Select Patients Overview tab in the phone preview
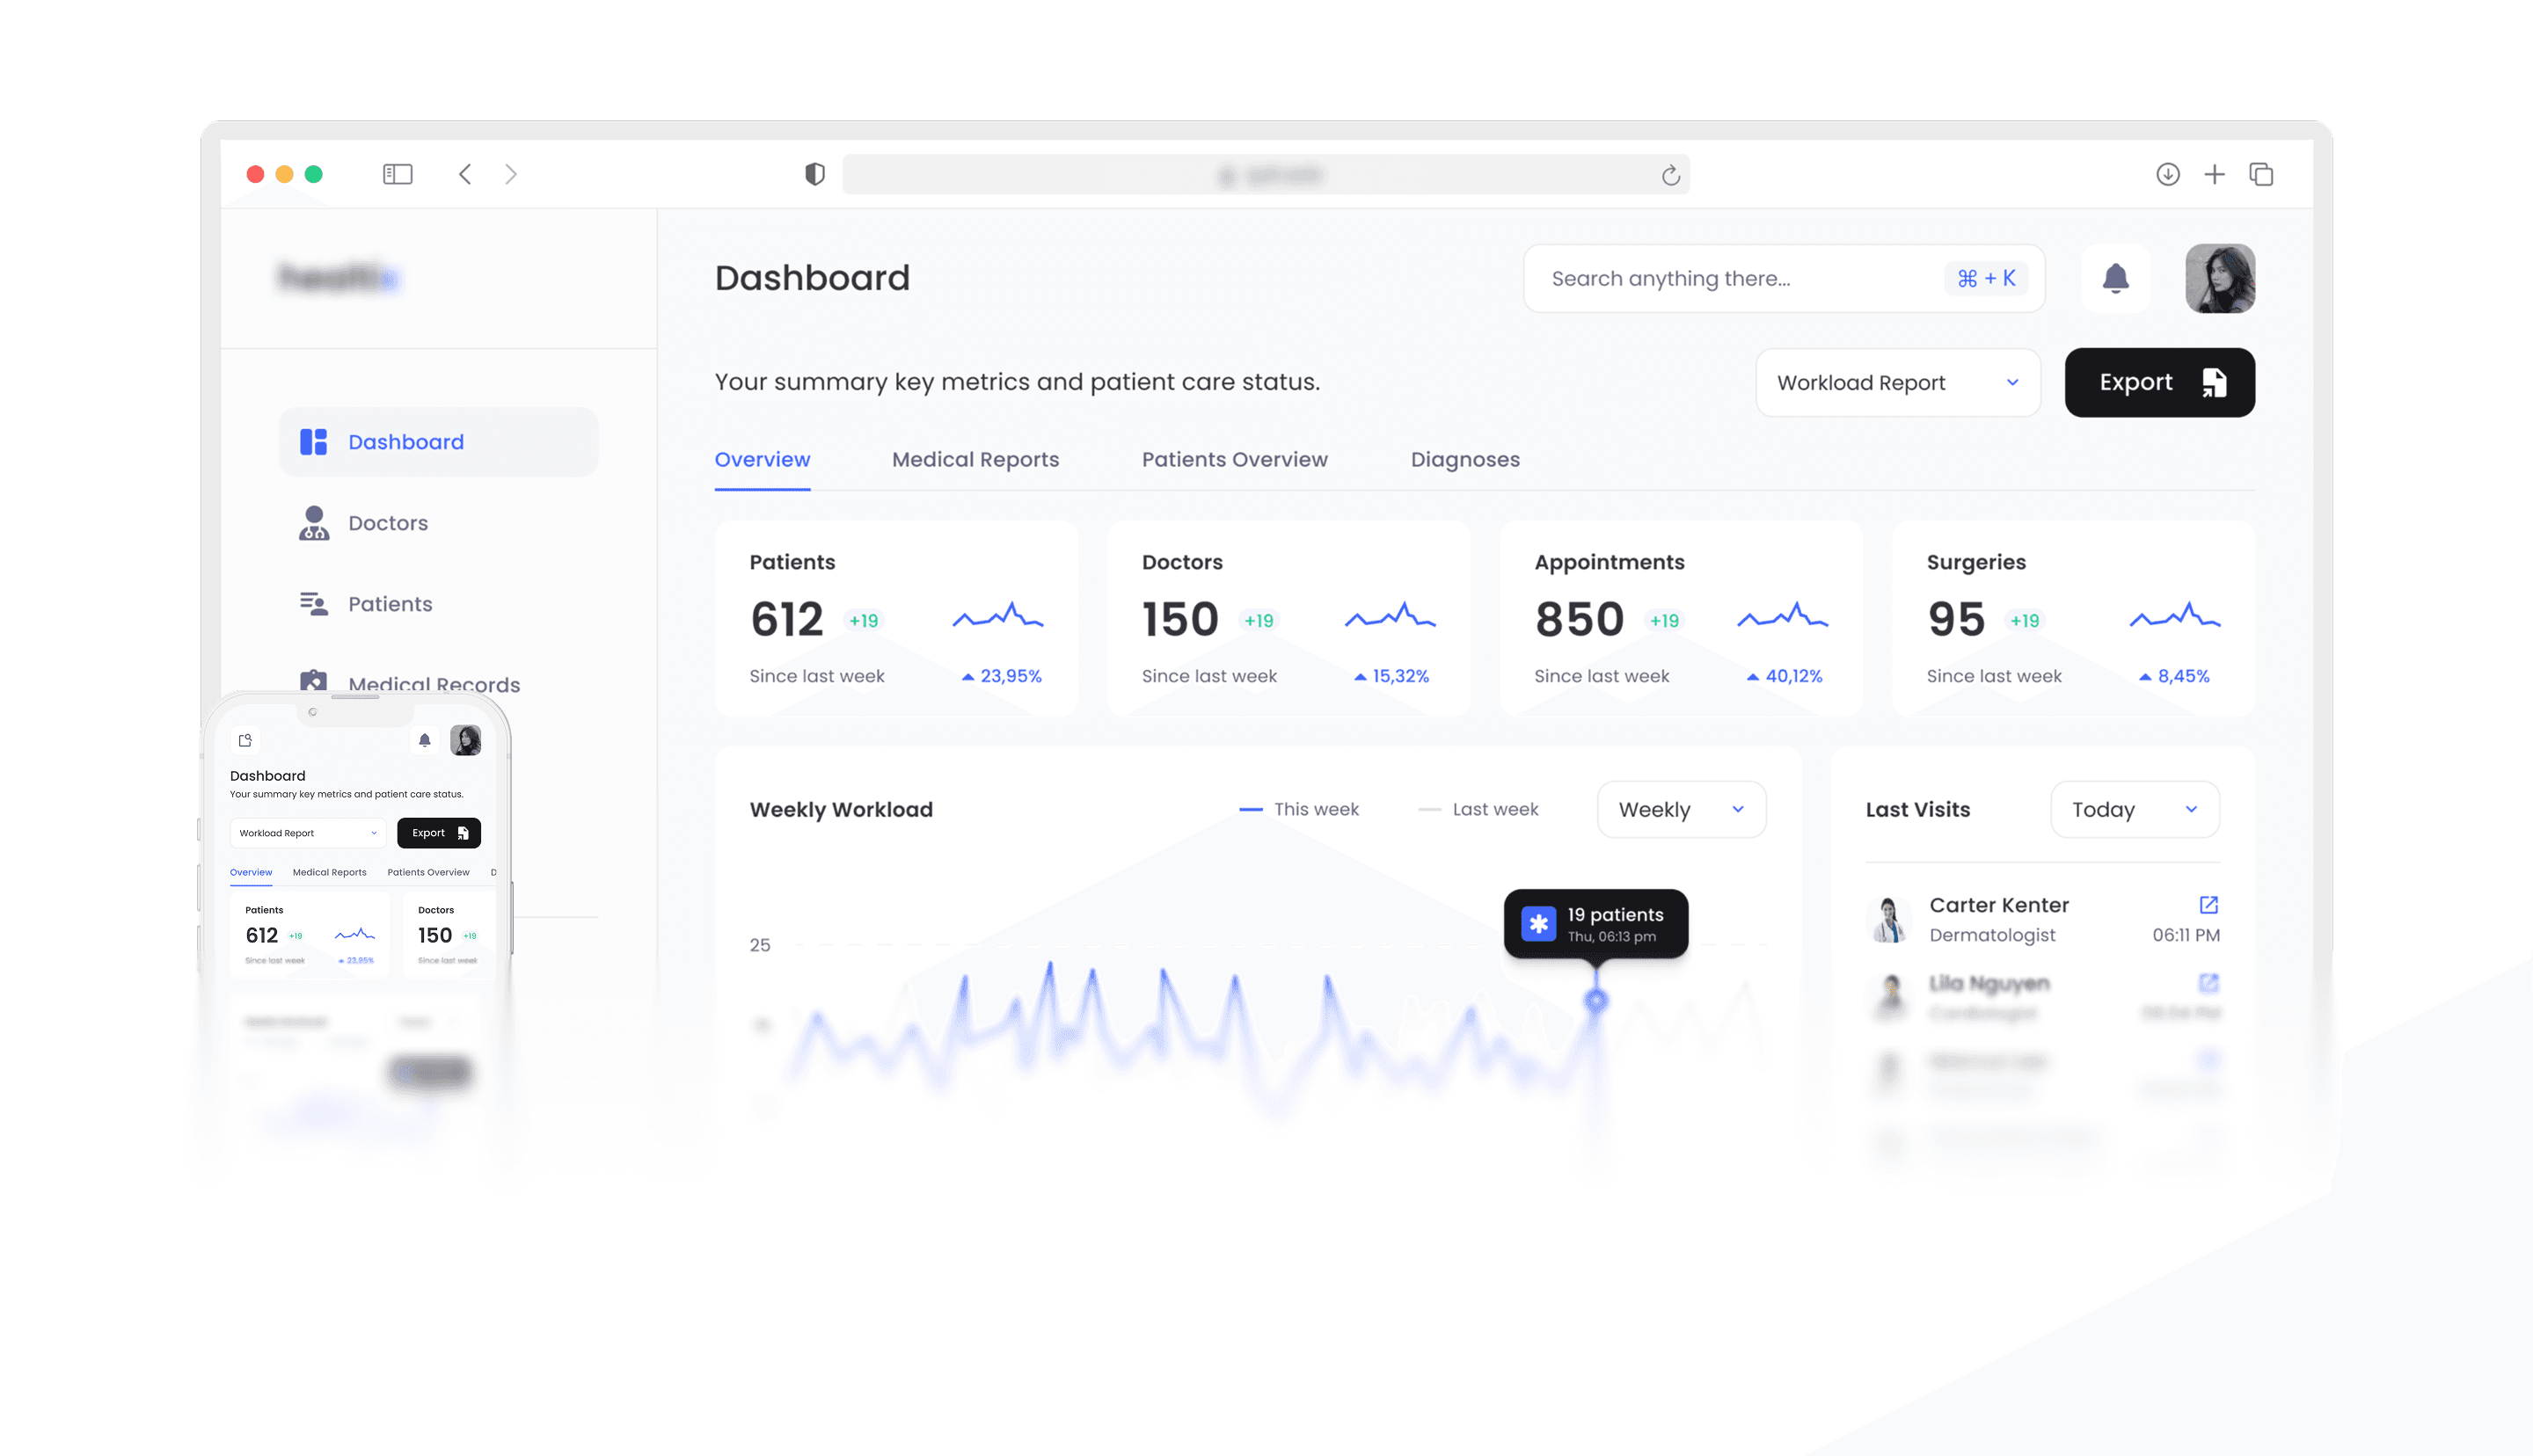This screenshot has height=1456, width=2533. (428, 873)
